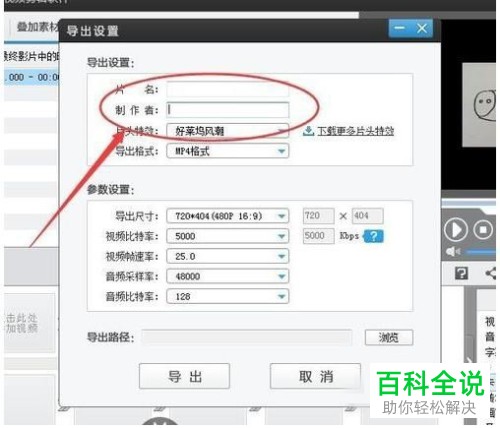Click the 下载更多片头特效 link

tap(355, 131)
